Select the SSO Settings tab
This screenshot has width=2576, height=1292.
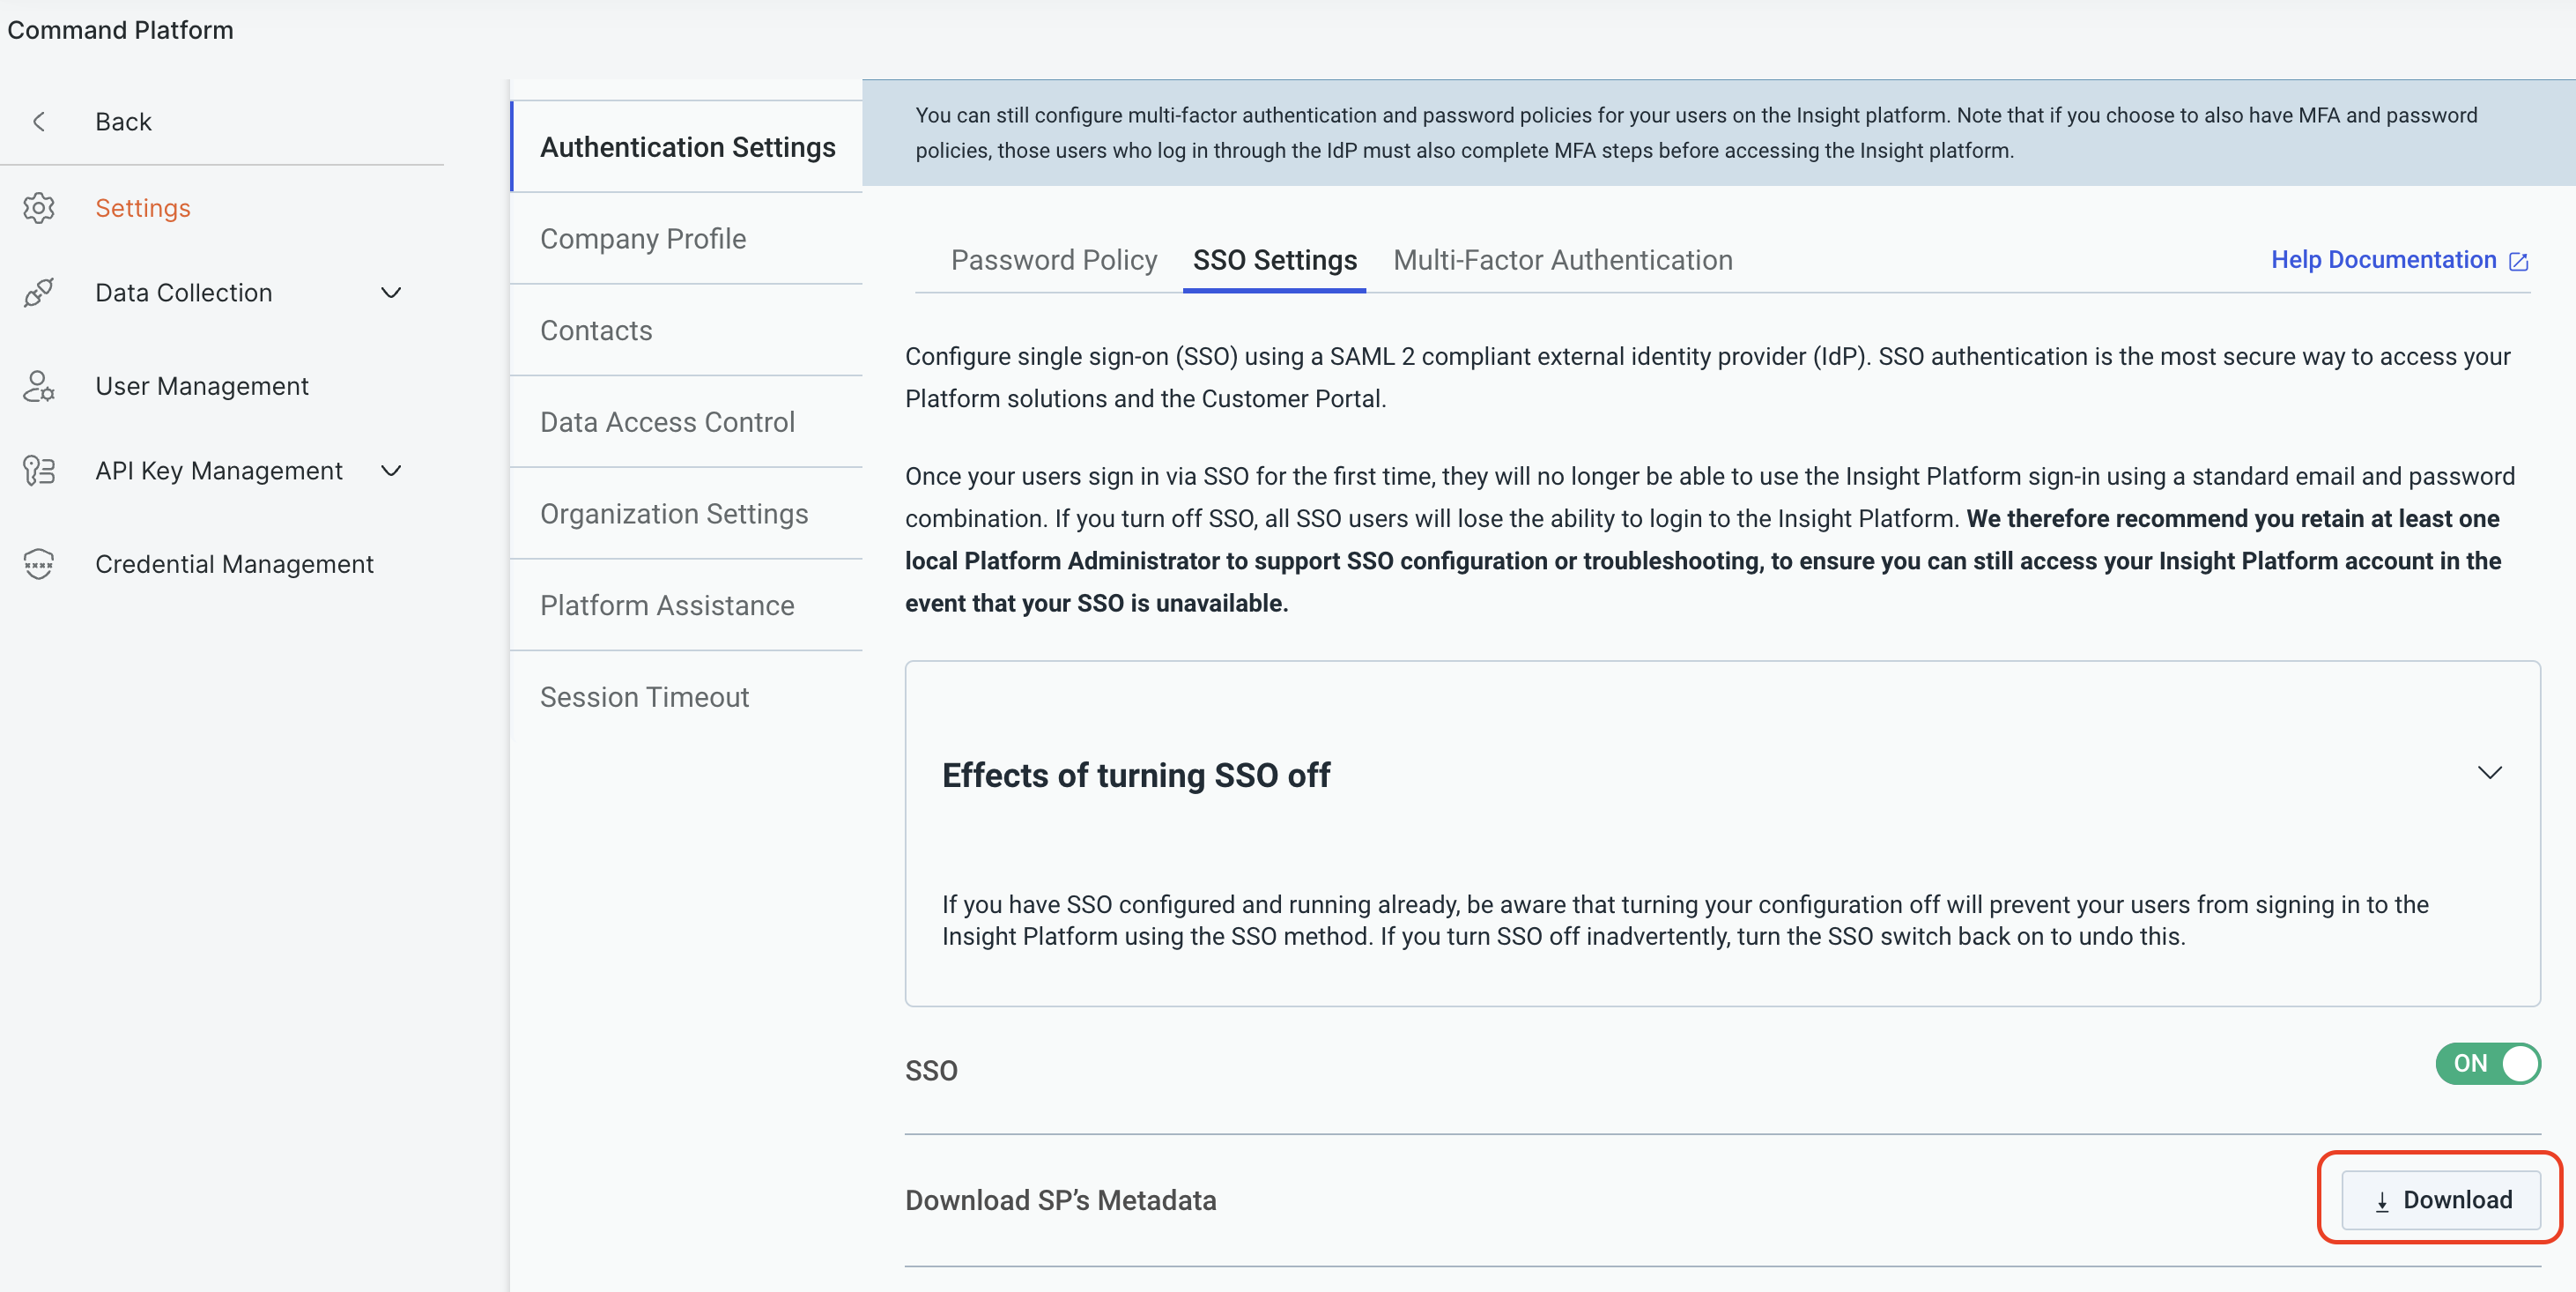(x=1274, y=260)
